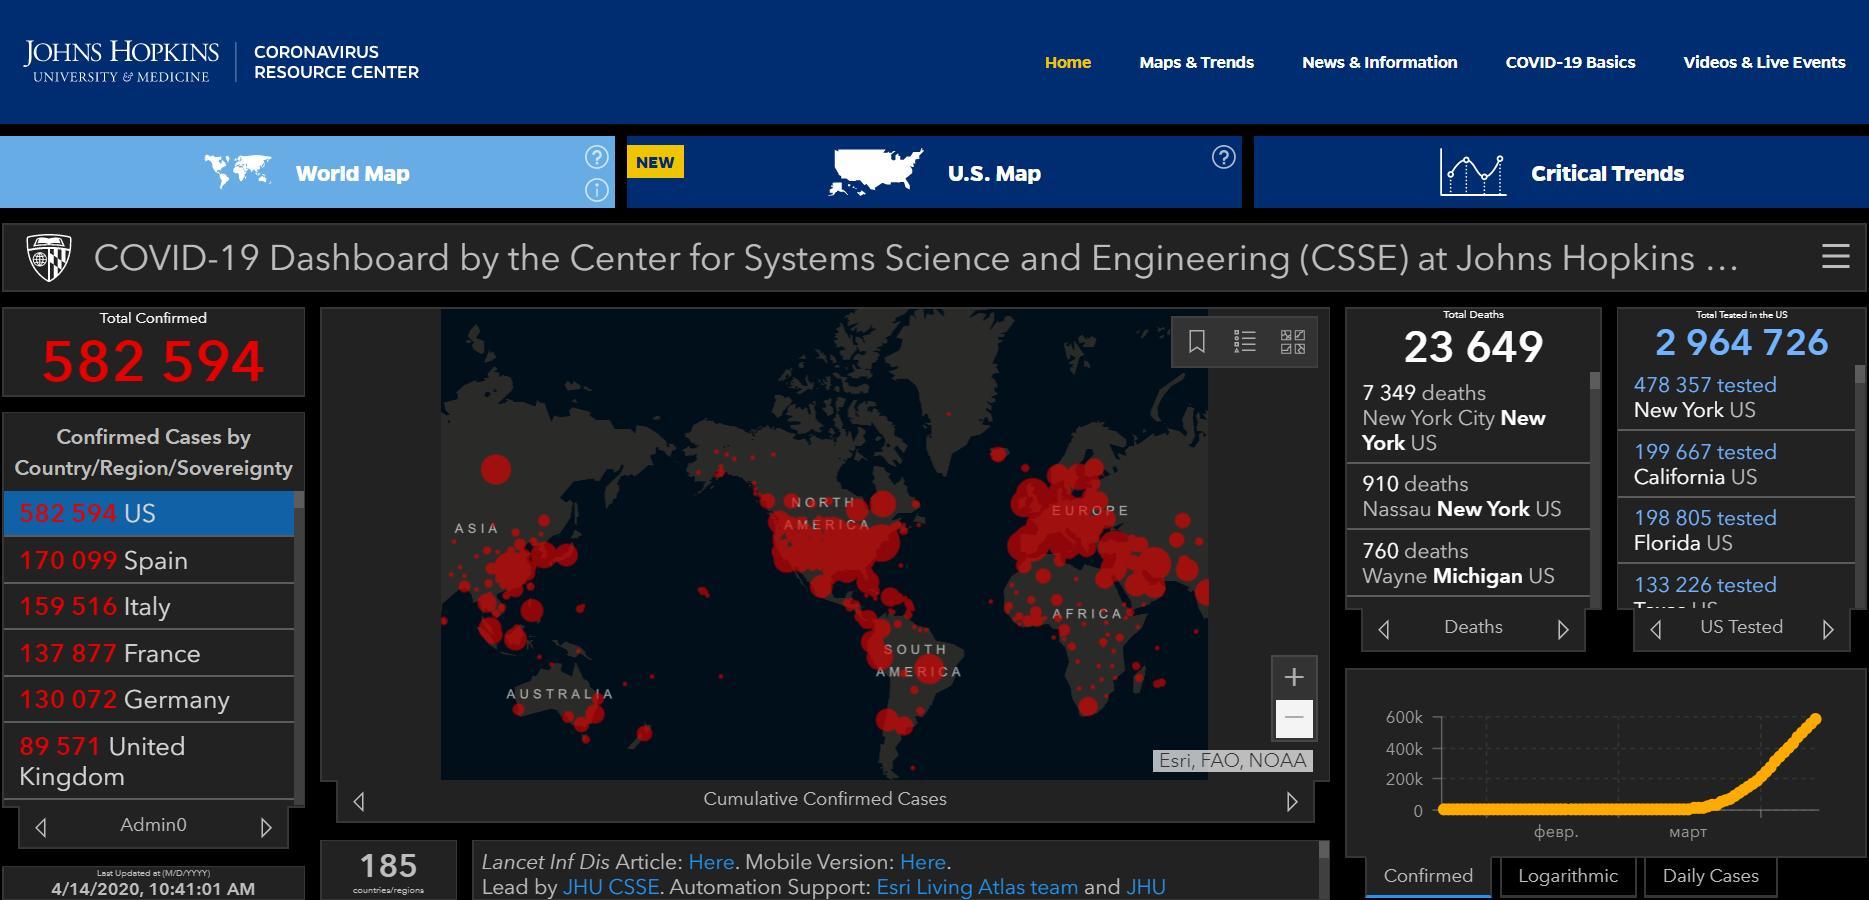Select US in the country list
The image size is (1869, 900).
coord(149,514)
